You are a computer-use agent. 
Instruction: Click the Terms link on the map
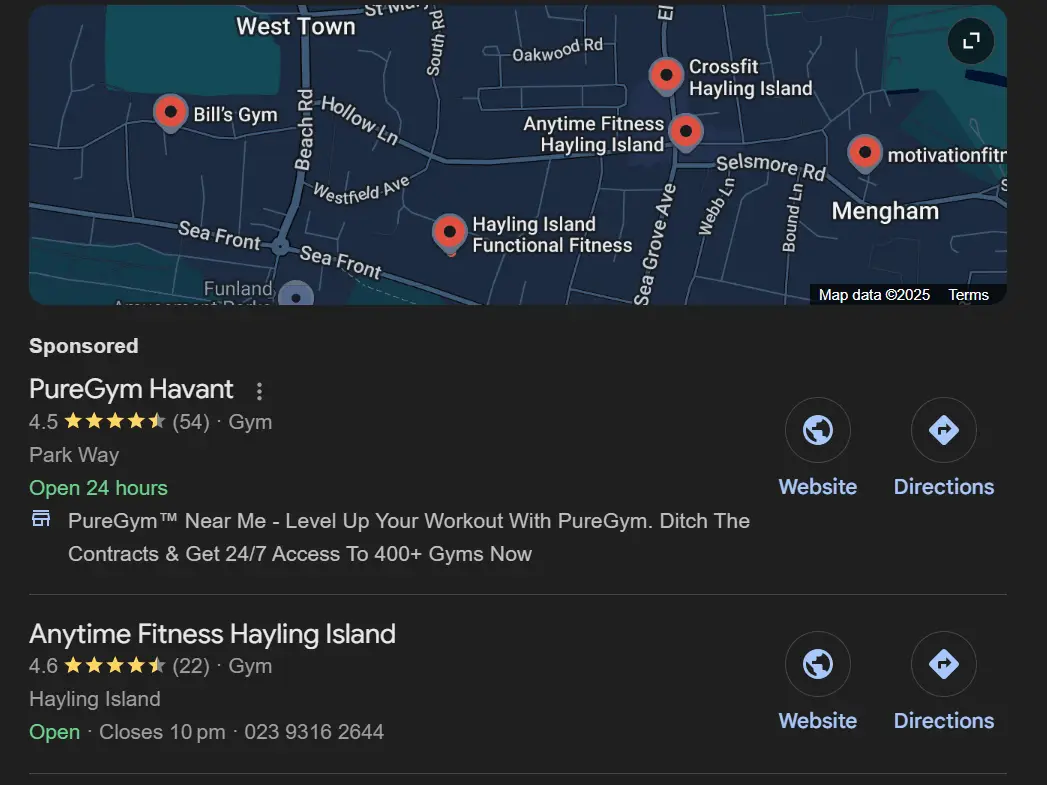(x=967, y=294)
